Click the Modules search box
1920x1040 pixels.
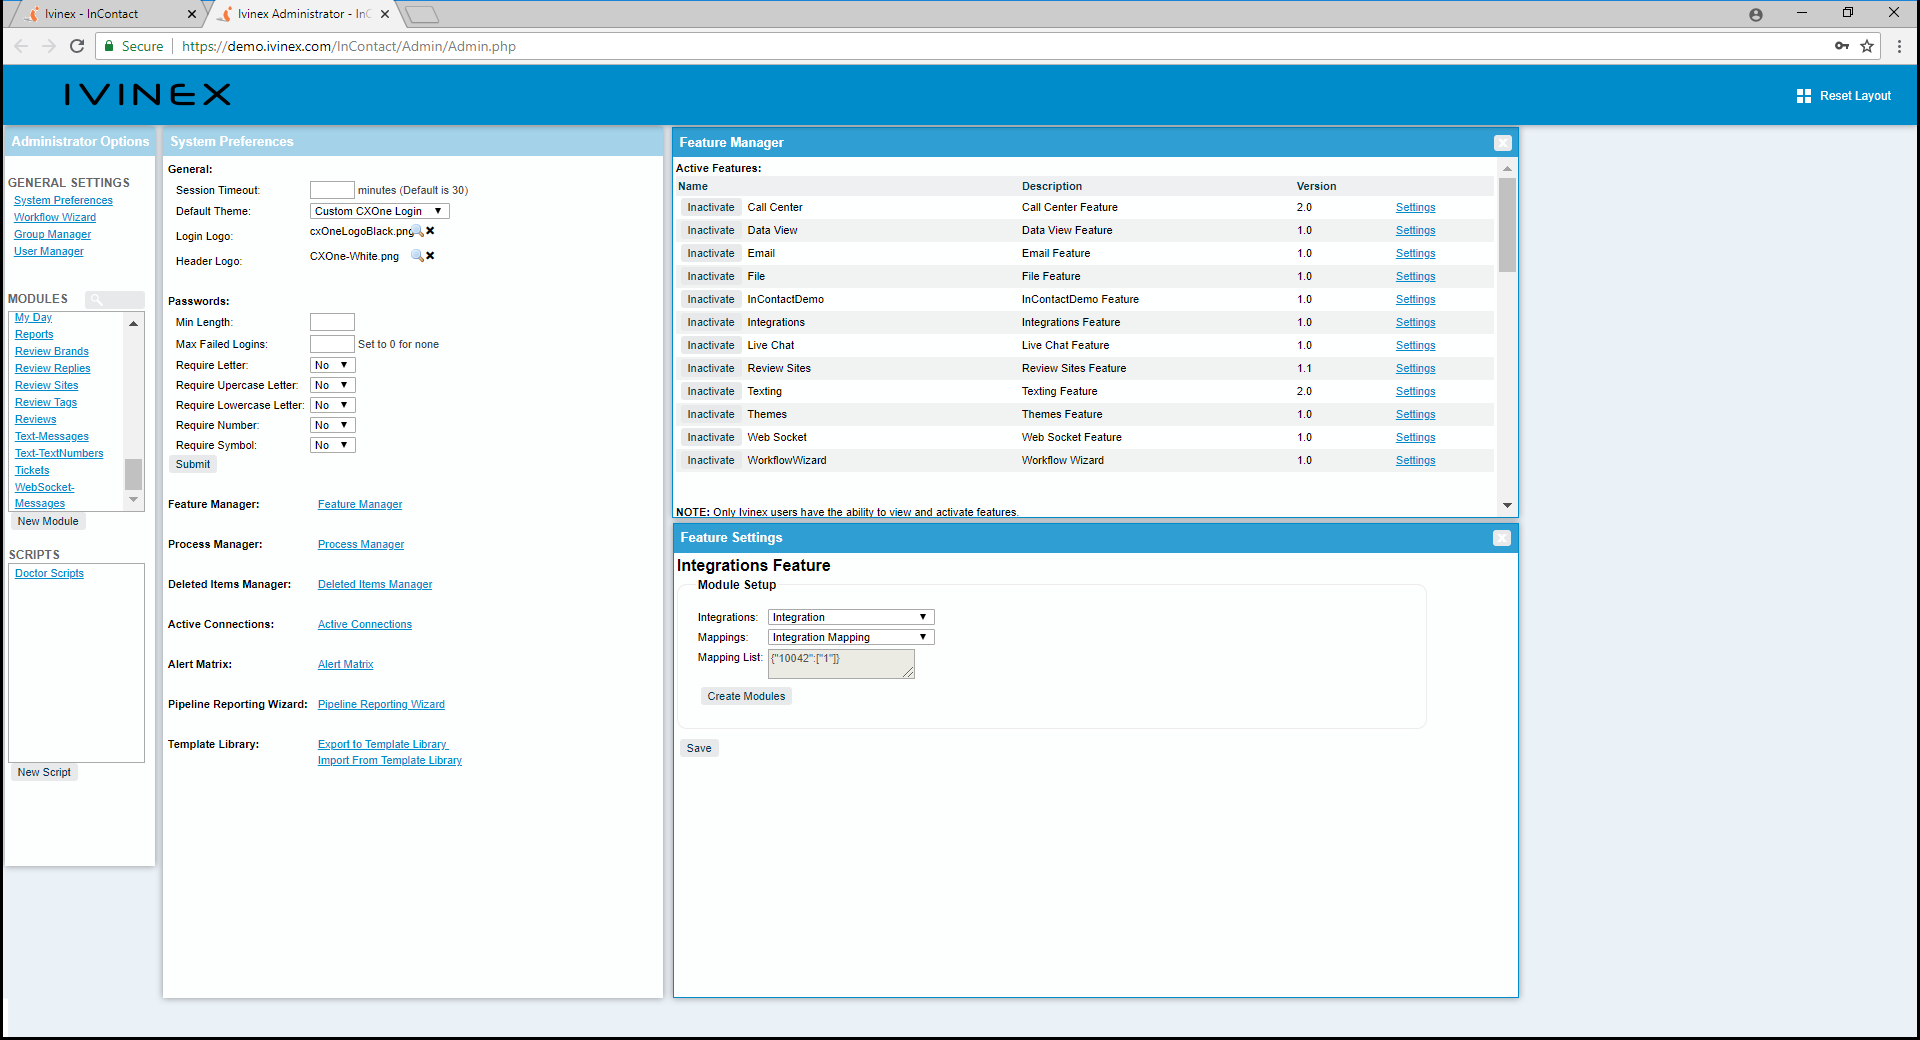tap(115, 299)
